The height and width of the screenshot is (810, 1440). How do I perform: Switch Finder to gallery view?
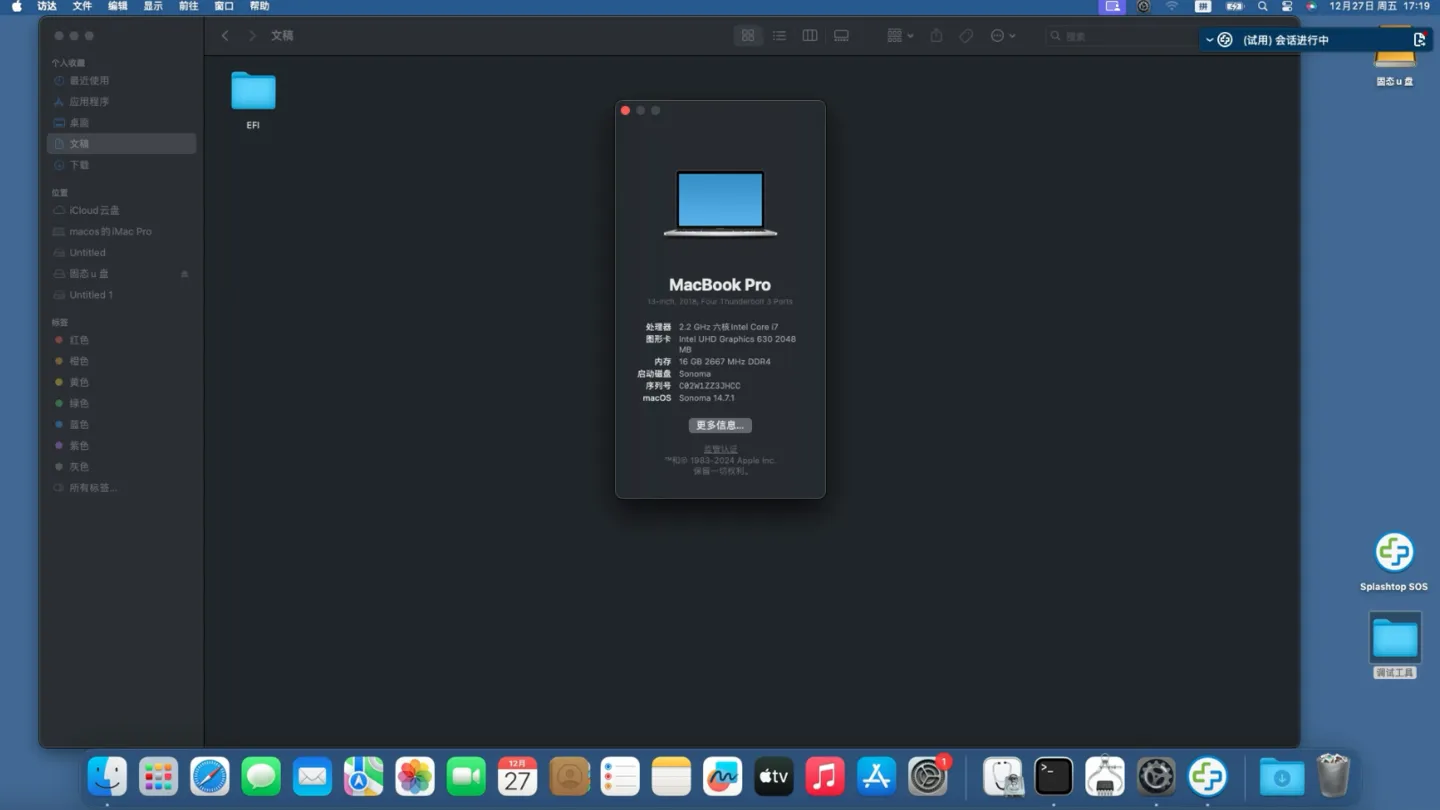point(841,36)
